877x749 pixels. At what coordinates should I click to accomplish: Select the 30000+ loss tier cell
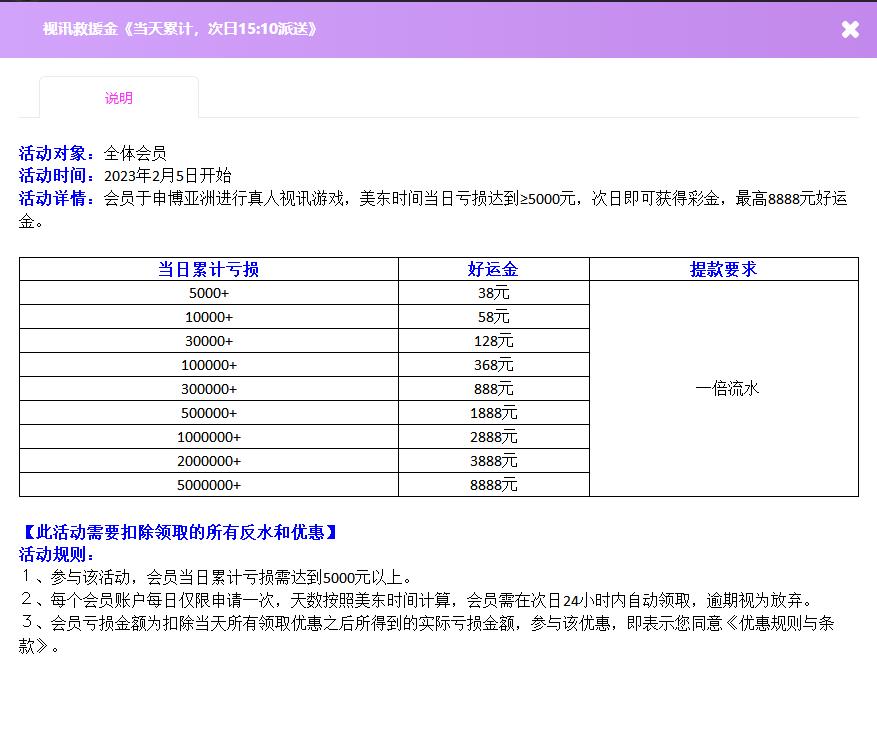(208, 341)
